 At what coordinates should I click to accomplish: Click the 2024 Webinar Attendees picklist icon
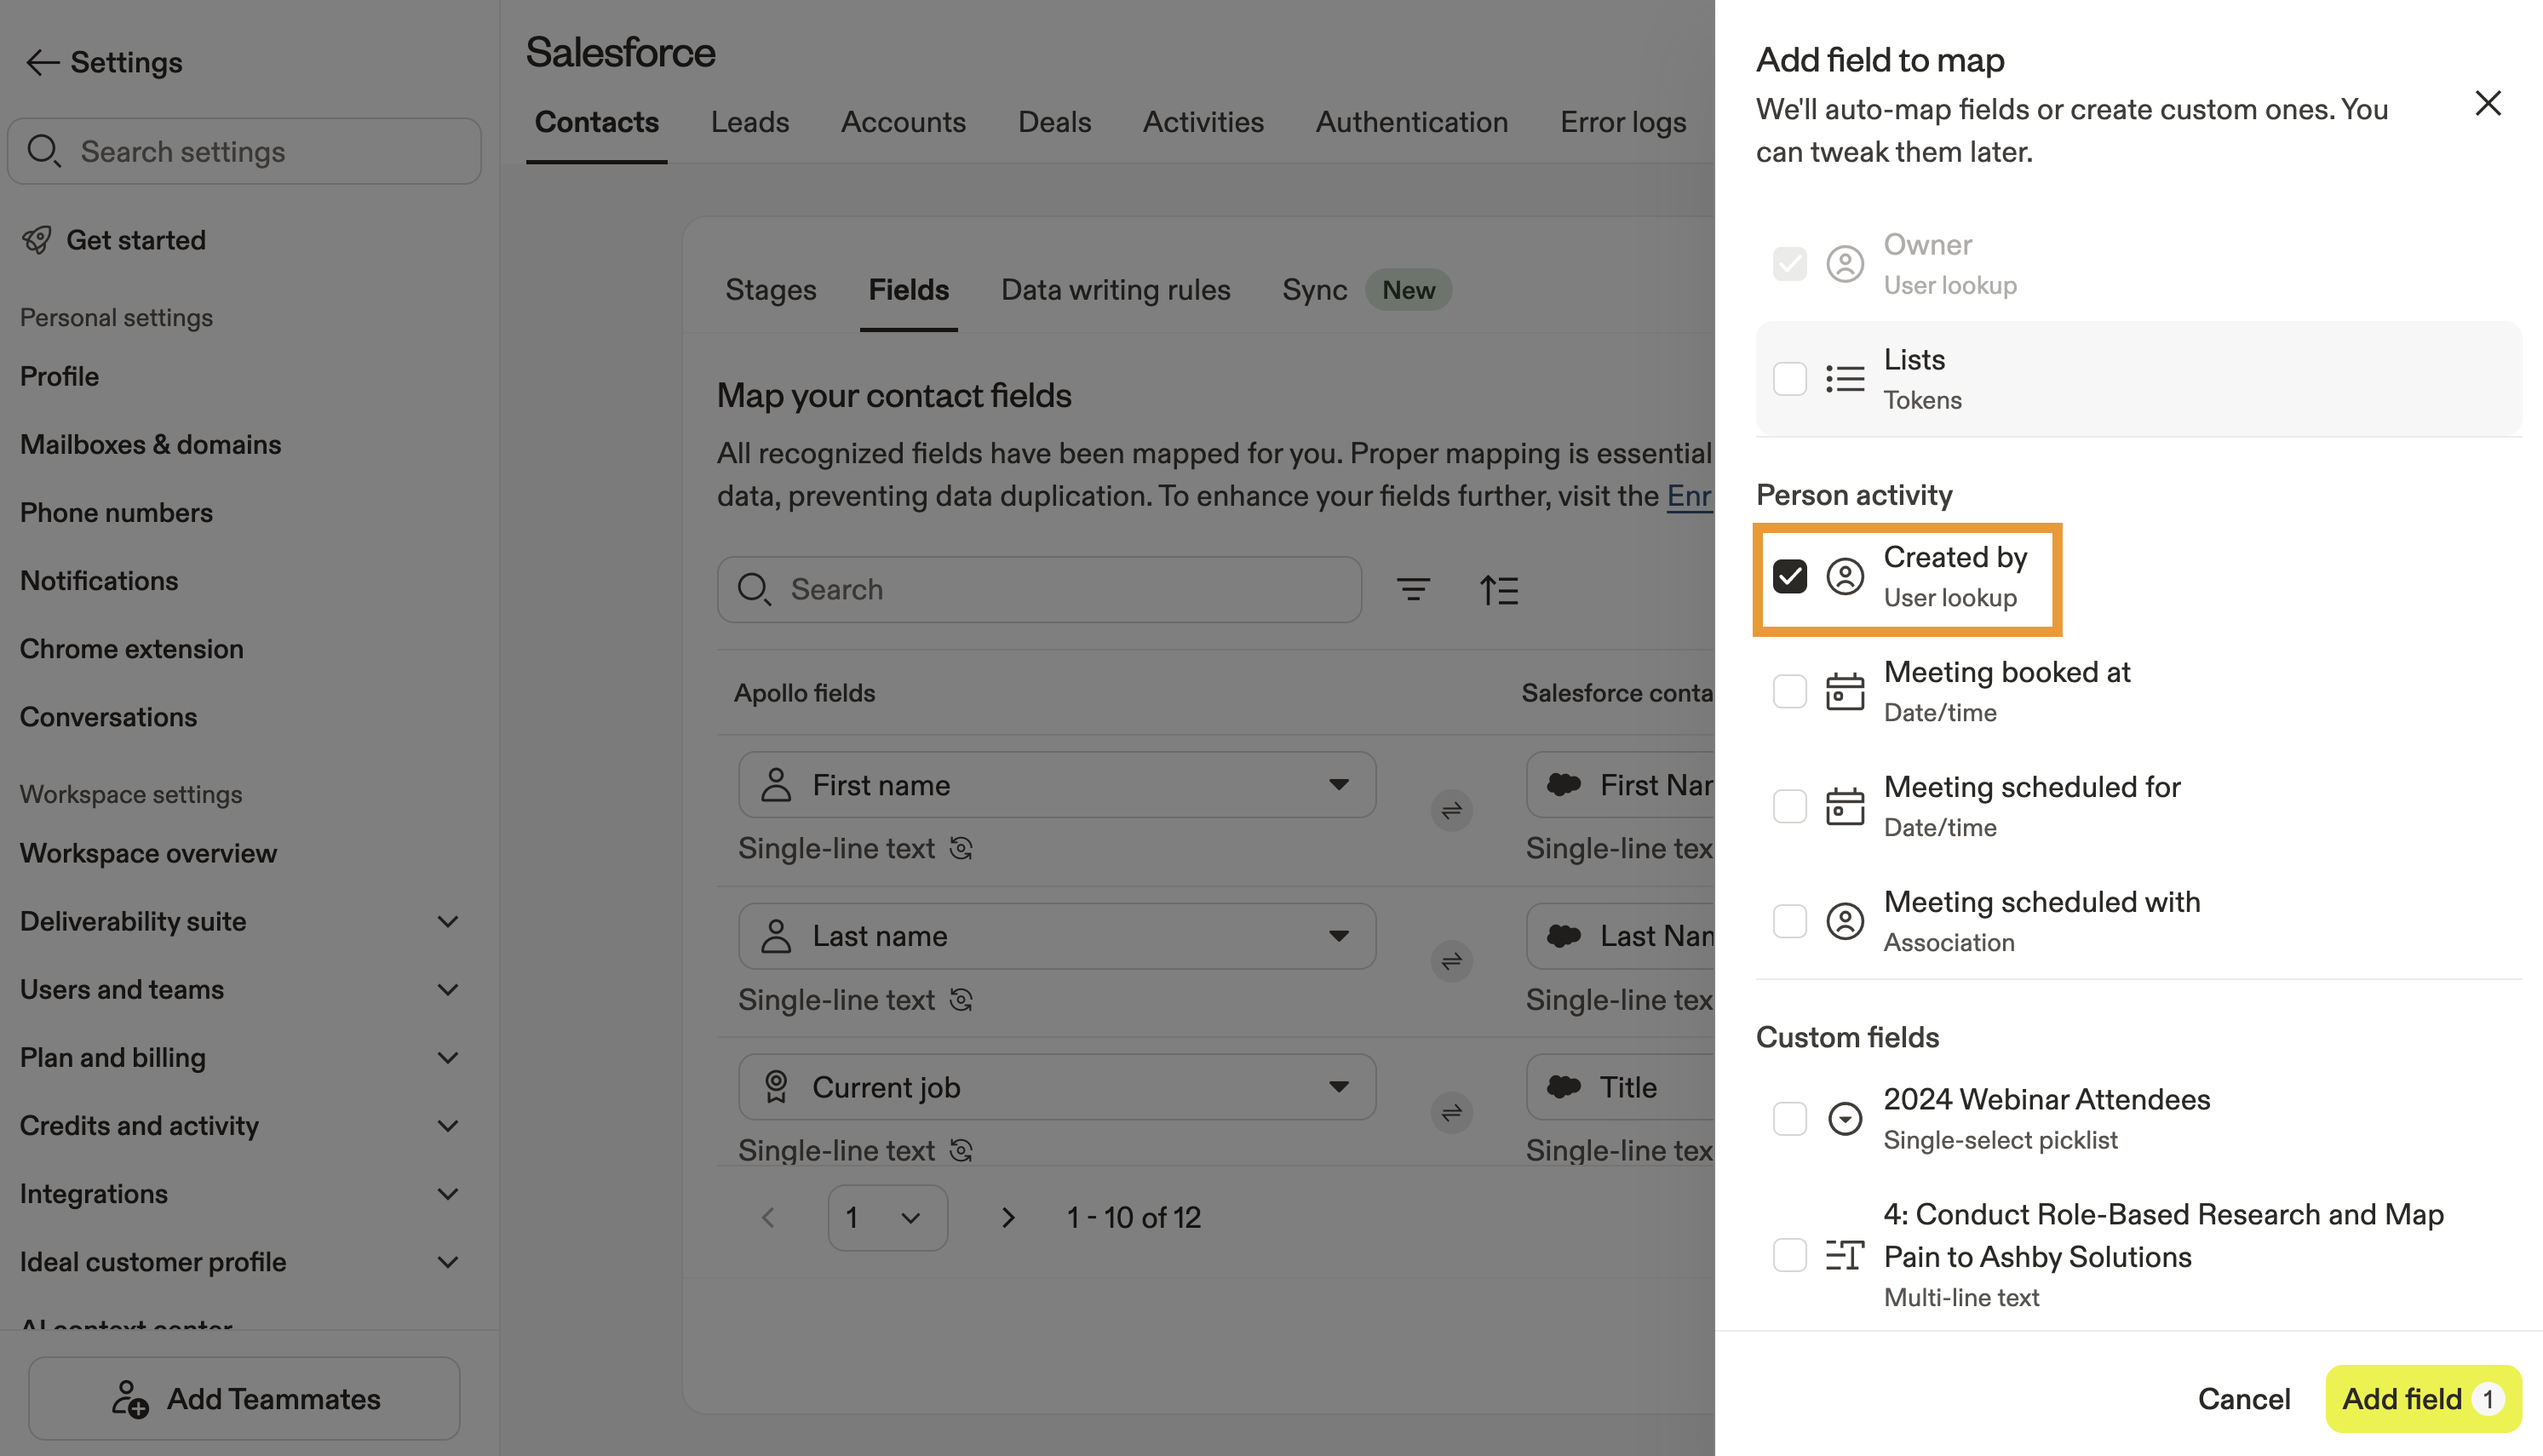pos(1845,1118)
